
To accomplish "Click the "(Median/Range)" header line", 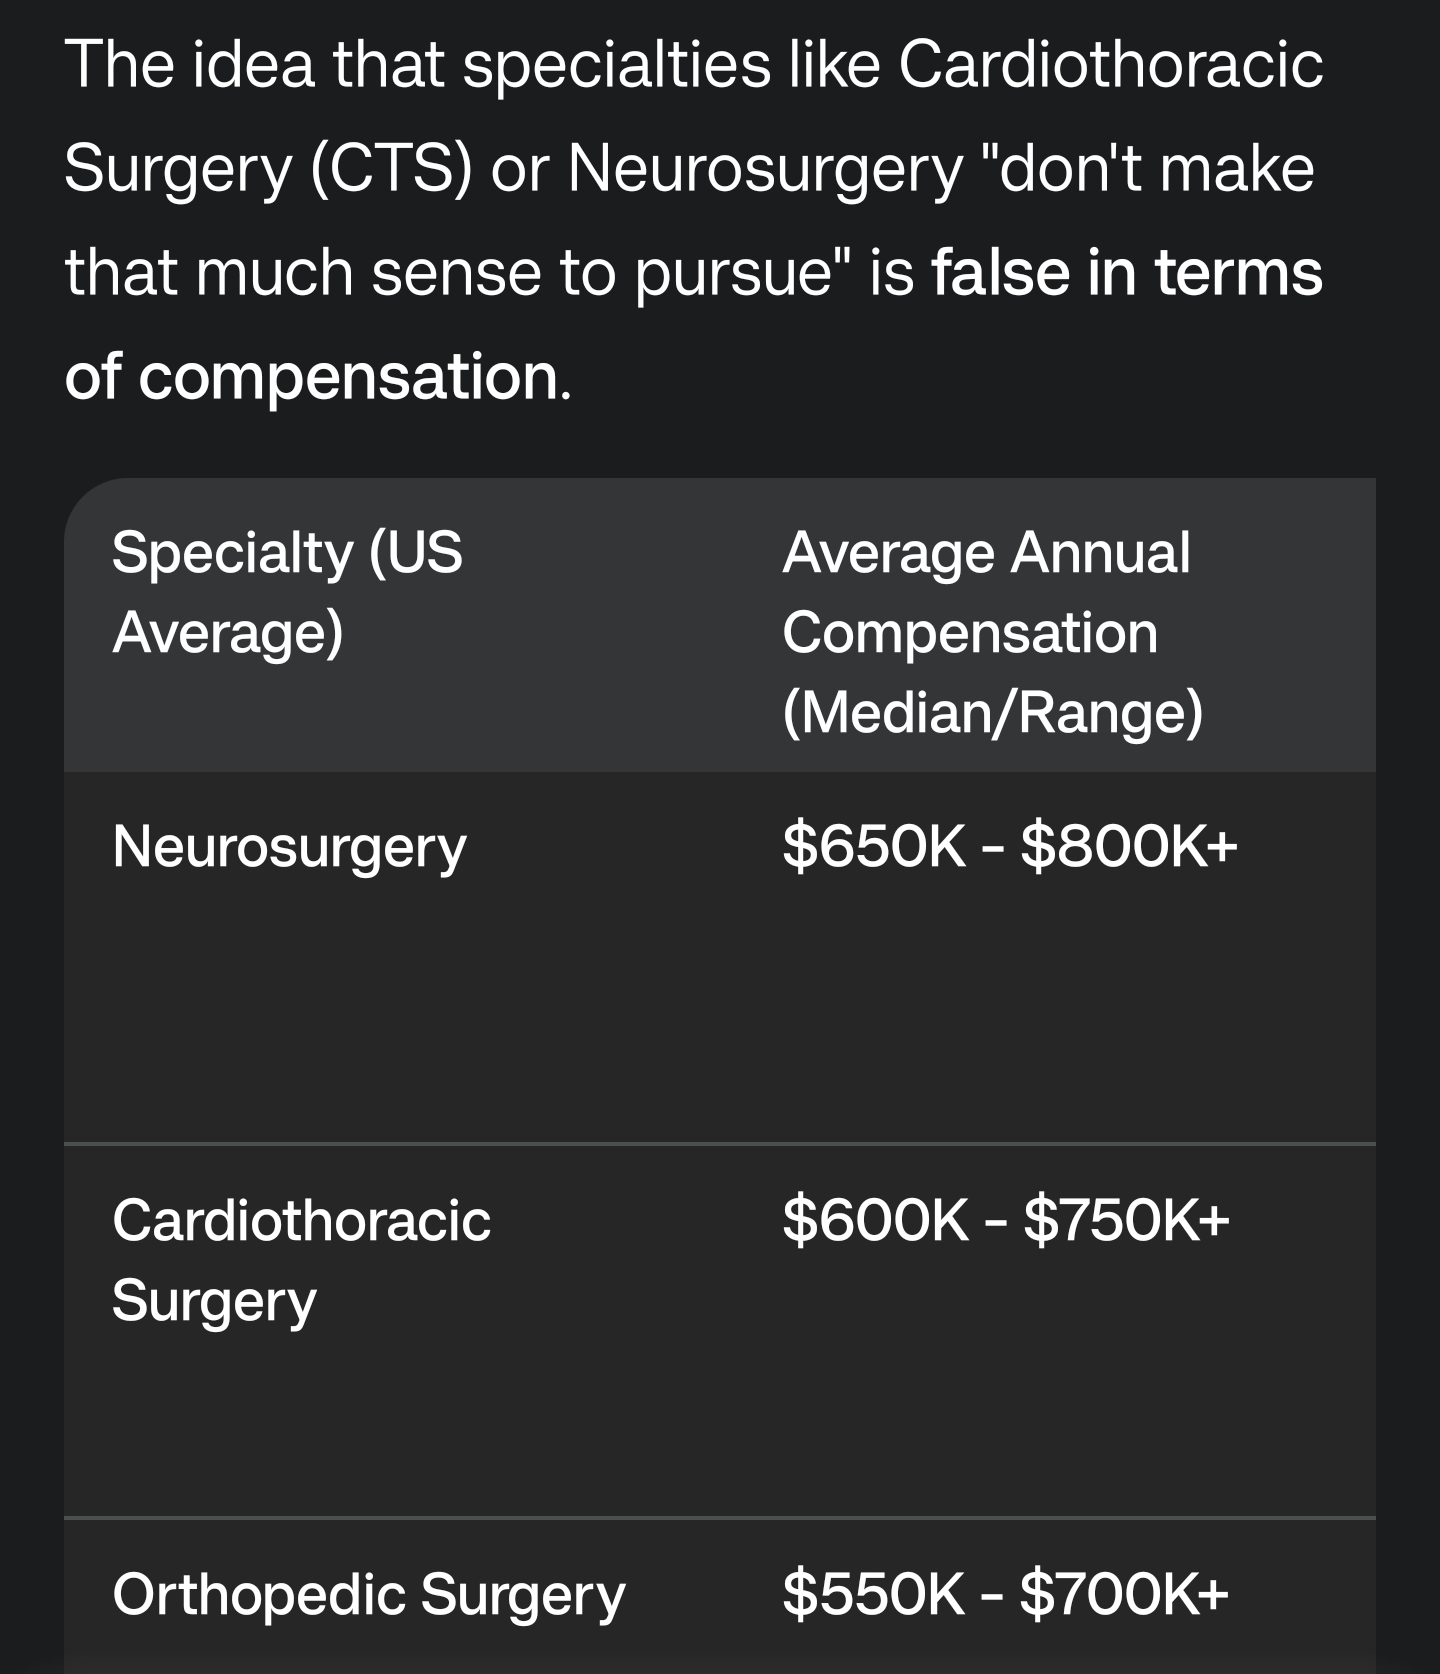I will (992, 712).
